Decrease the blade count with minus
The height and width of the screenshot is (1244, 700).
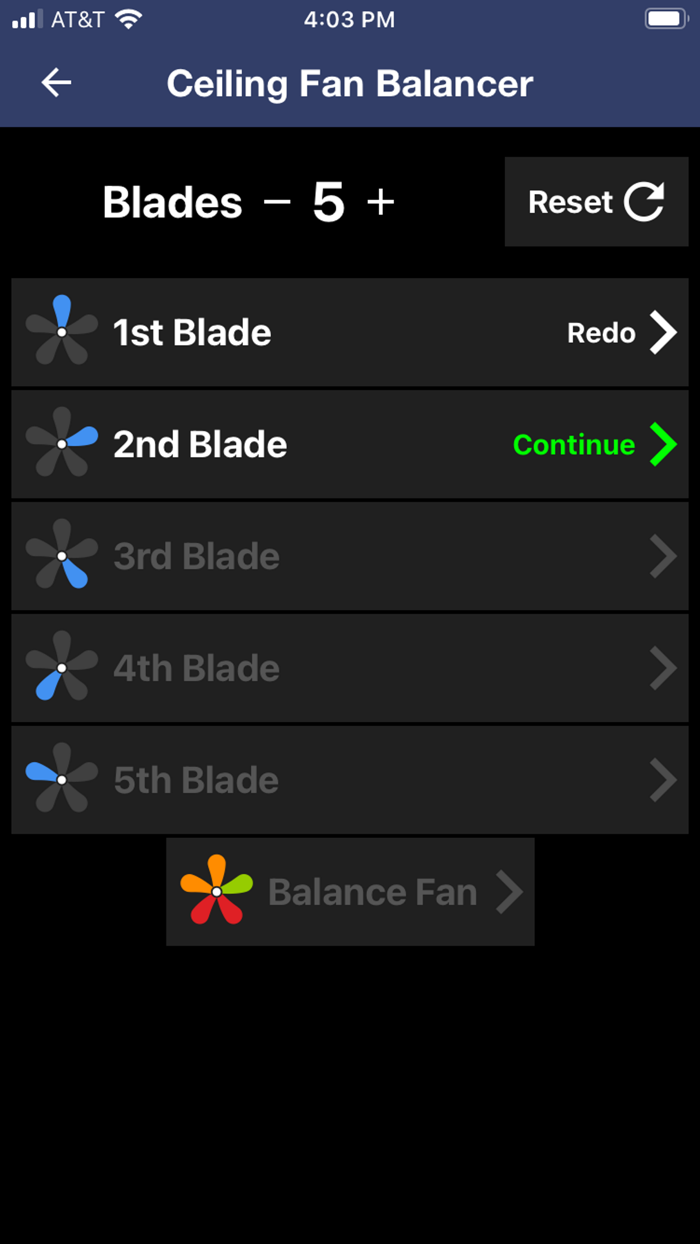tap(277, 201)
